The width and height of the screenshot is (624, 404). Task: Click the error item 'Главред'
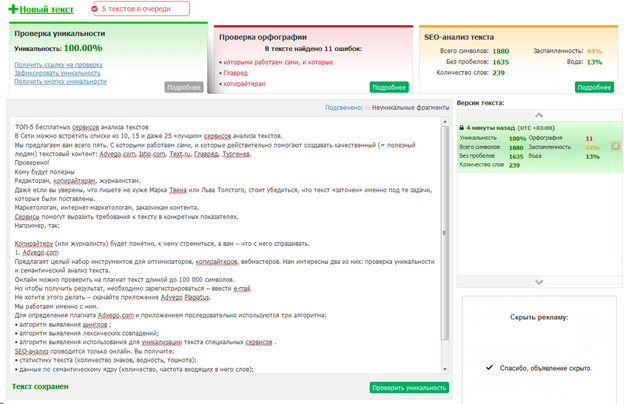[235, 73]
